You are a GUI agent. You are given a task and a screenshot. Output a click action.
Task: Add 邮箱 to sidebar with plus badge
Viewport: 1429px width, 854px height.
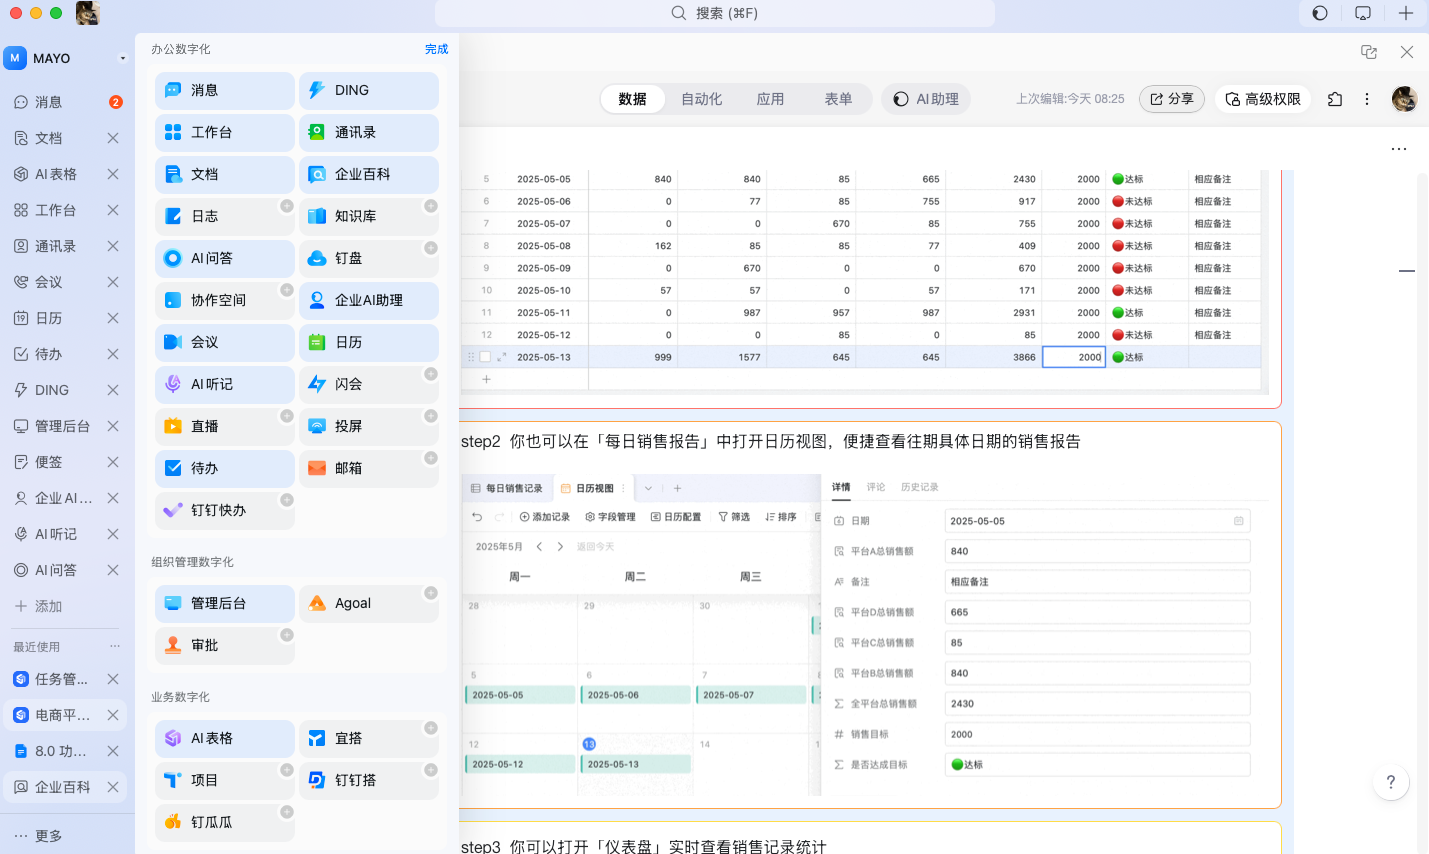point(431,458)
